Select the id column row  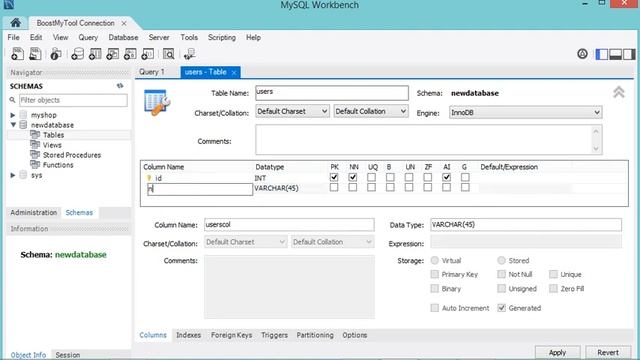click(384, 178)
